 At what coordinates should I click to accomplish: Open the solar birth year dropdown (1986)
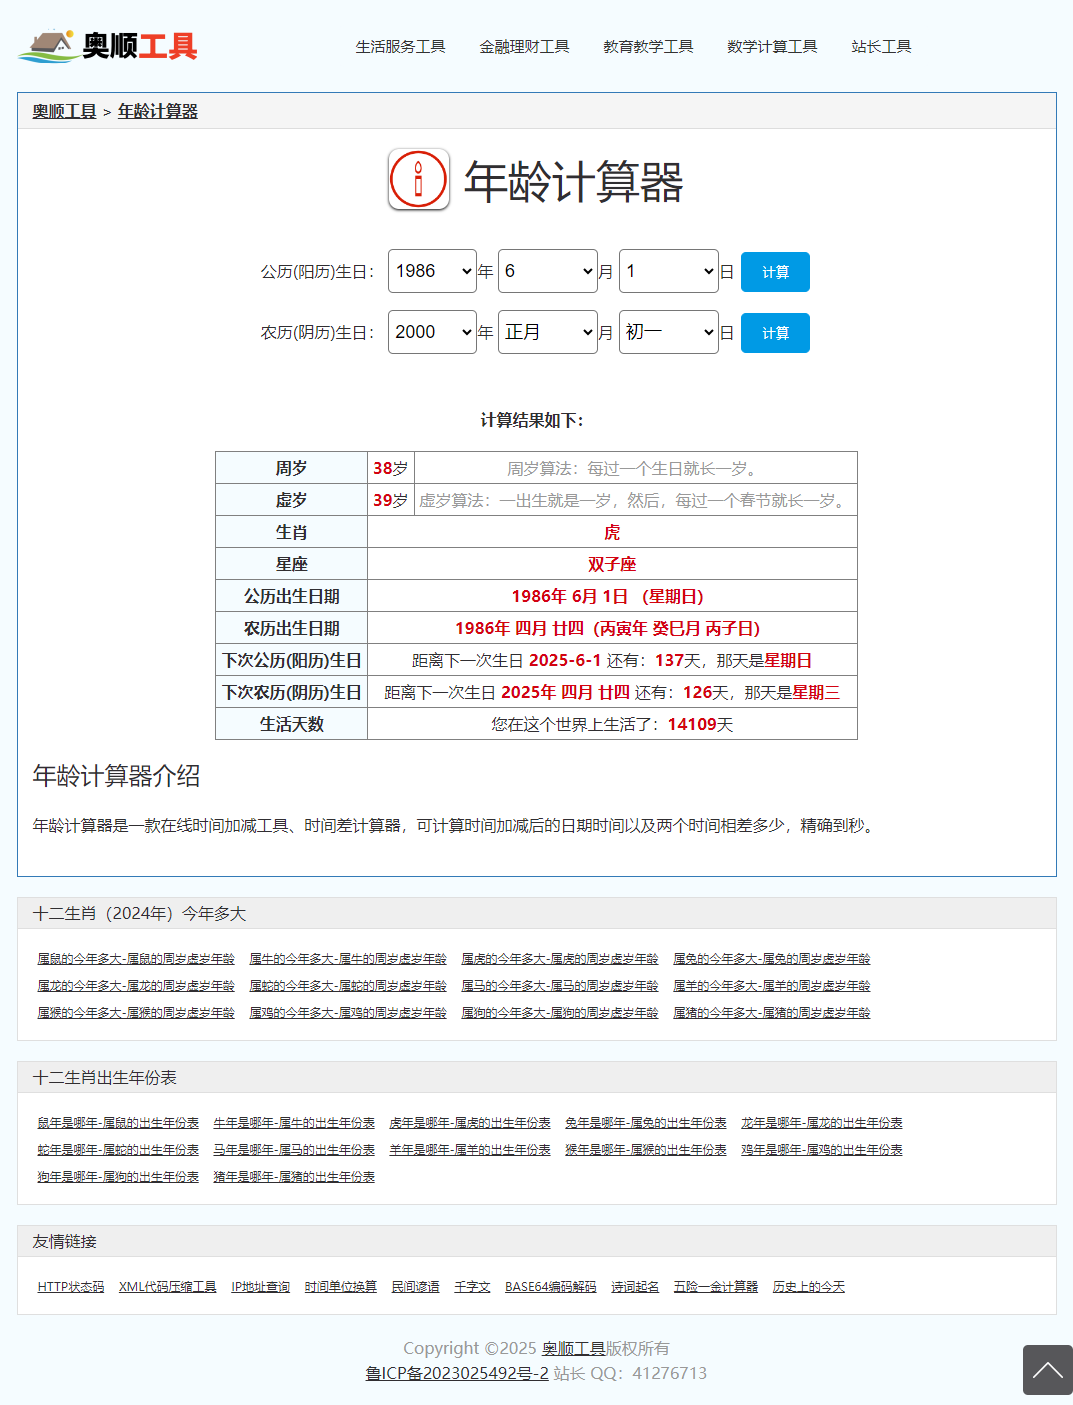tap(432, 271)
